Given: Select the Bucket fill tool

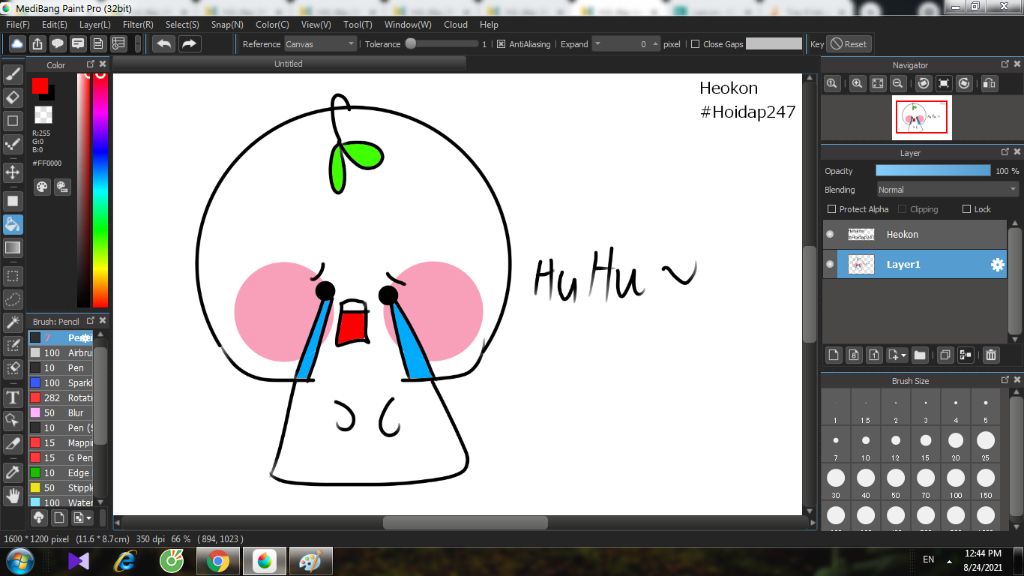Looking at the screenshot, I should [x=12, y=225].
